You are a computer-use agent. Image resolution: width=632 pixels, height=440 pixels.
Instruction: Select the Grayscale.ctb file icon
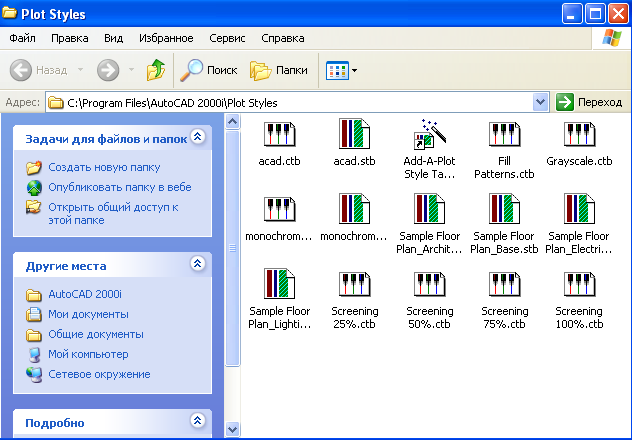point(579,136)
